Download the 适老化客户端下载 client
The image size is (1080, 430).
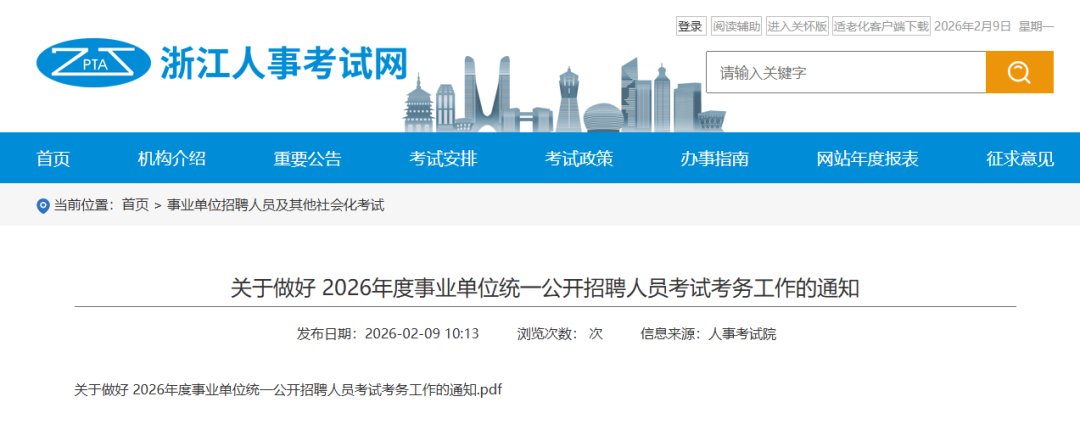coord(881,27)
